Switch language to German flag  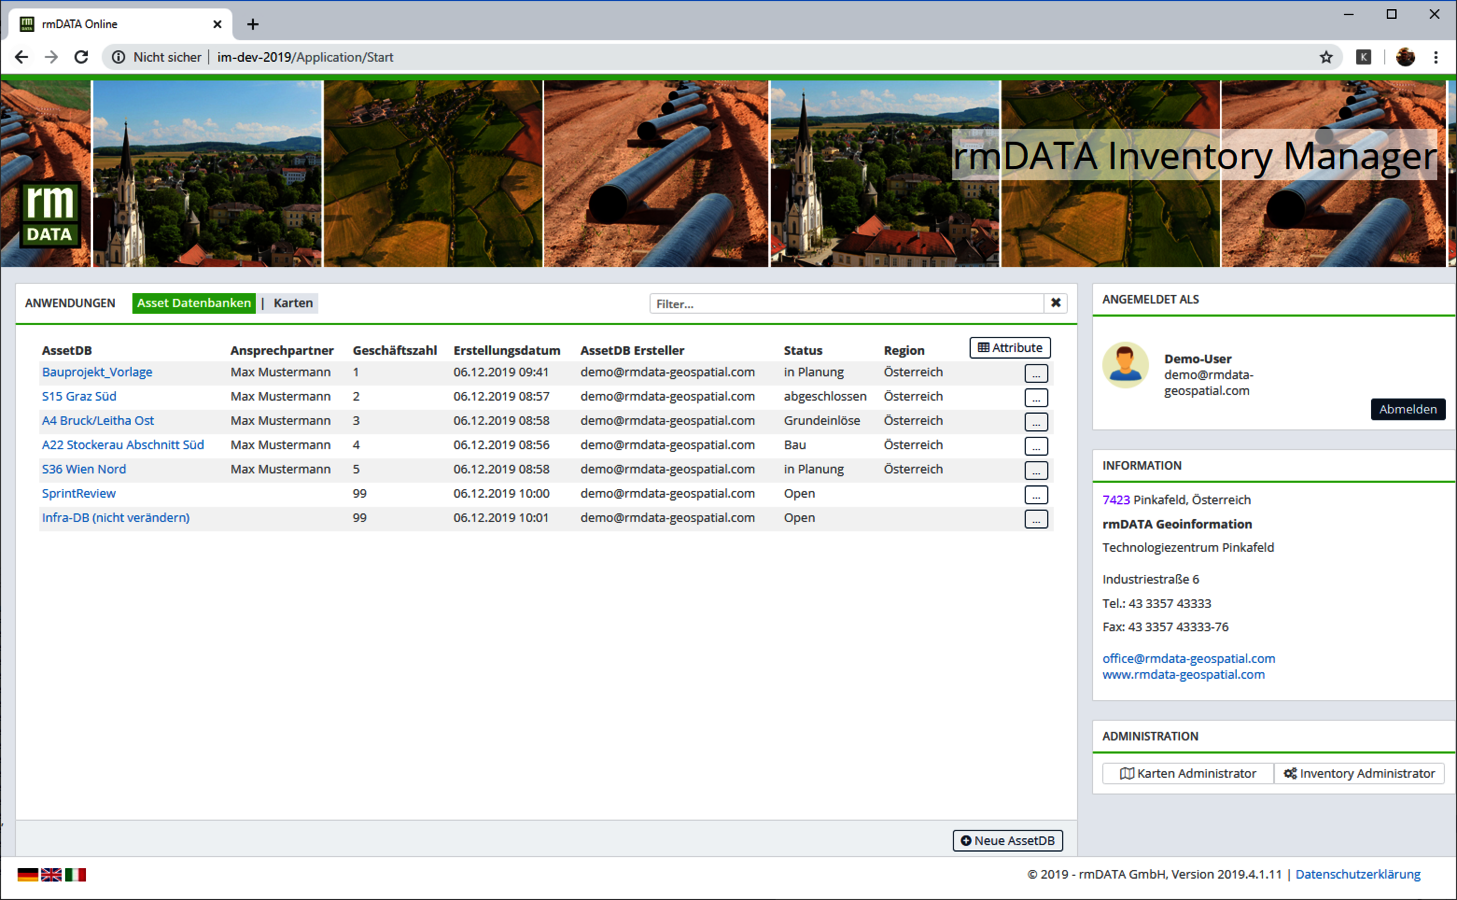[28, 874]
